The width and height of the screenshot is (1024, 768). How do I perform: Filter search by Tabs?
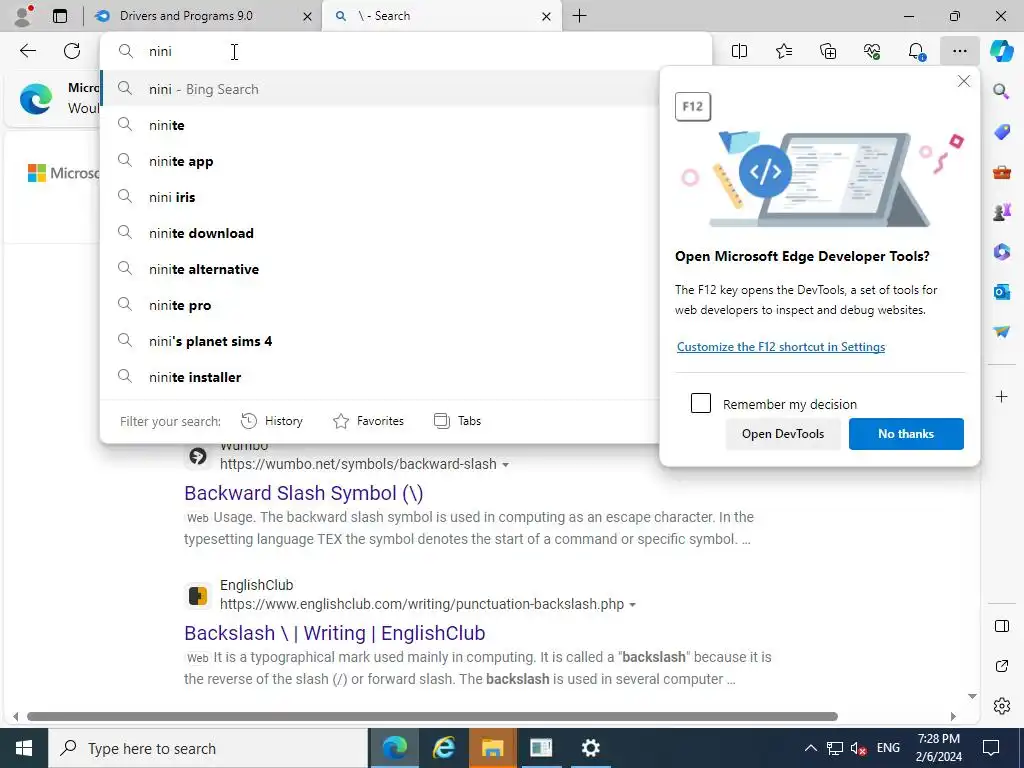click(x=457, y=421)
